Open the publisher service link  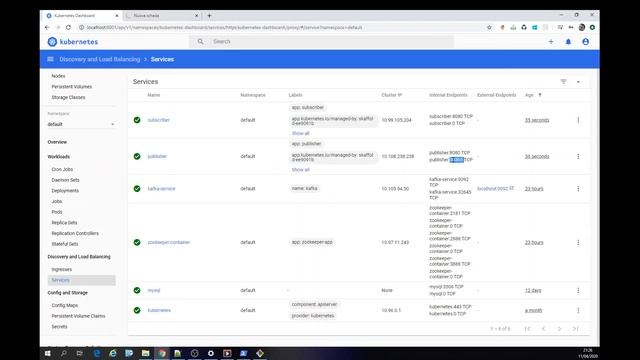[157, 156]
